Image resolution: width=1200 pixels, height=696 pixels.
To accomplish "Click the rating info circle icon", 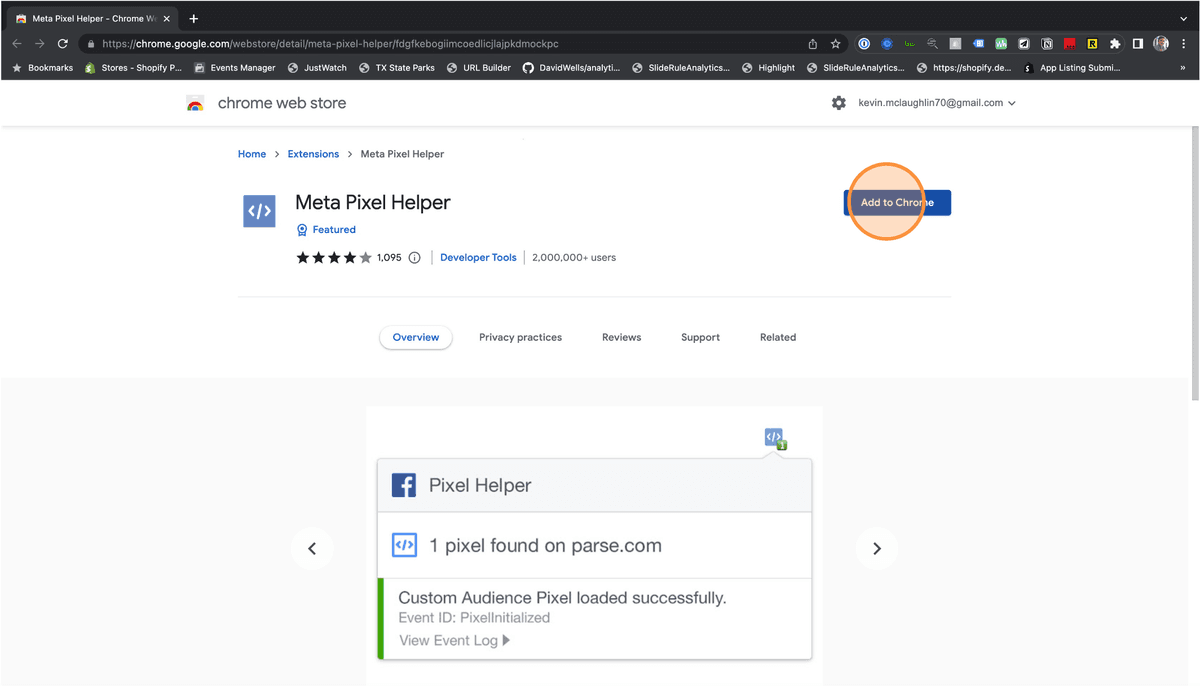I will pyautogui.click(x=414, y=257).
